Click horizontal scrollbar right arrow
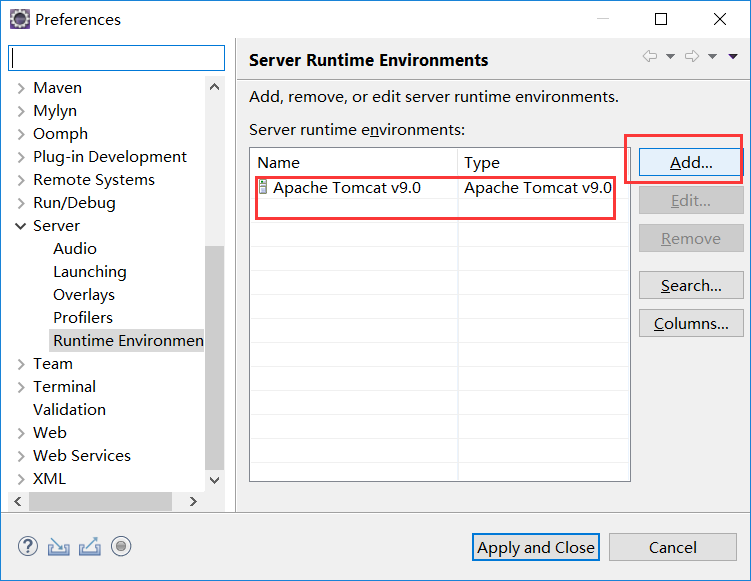Viewport: 751px width, 581px height. pos(193,501)
